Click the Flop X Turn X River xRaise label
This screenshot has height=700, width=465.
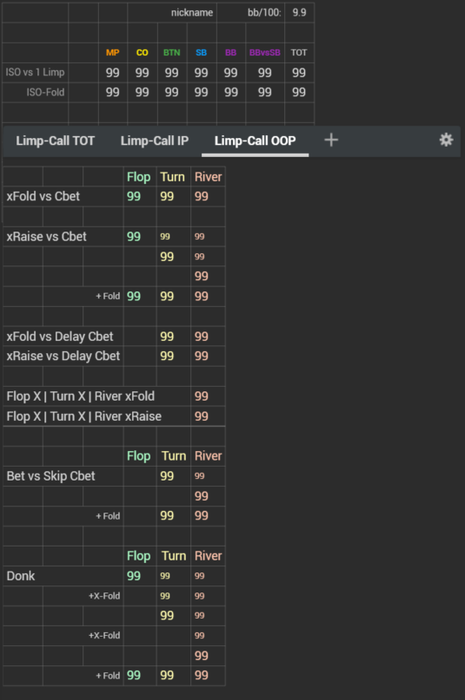pyautogui.click(x=84, y=417)
